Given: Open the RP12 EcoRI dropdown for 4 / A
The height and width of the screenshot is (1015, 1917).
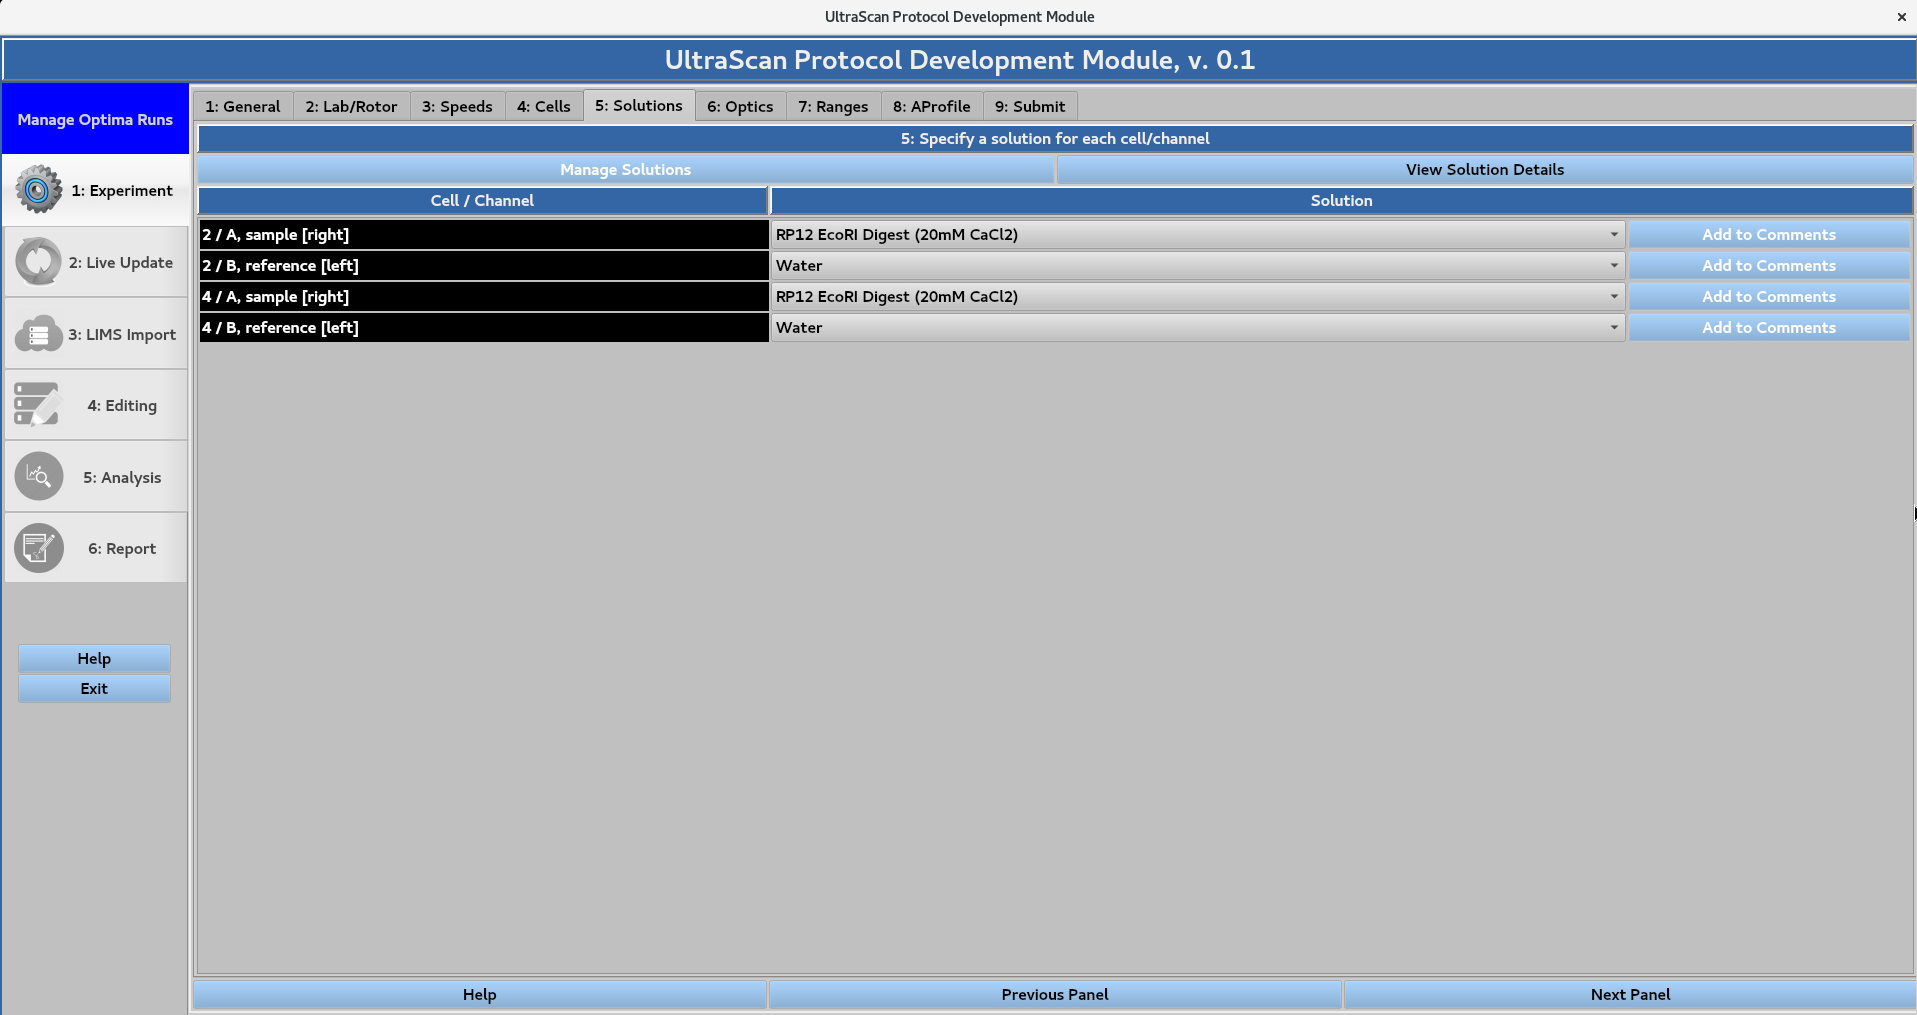Looking at the screenshot, I should point(1611,296).
